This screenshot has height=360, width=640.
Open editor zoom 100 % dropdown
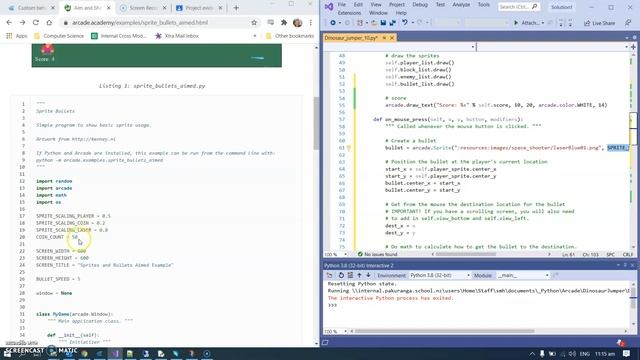point(345,254)
